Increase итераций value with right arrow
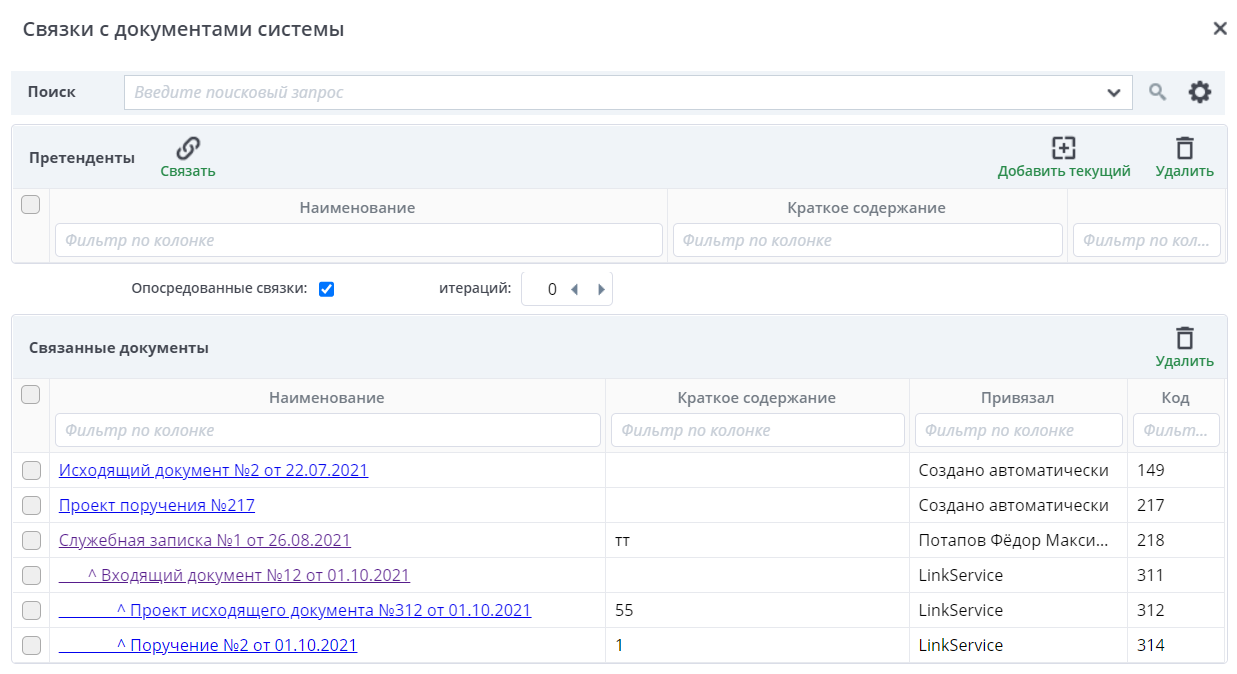Viewport: 1237px width, 674px height. [x=601, y=290]
